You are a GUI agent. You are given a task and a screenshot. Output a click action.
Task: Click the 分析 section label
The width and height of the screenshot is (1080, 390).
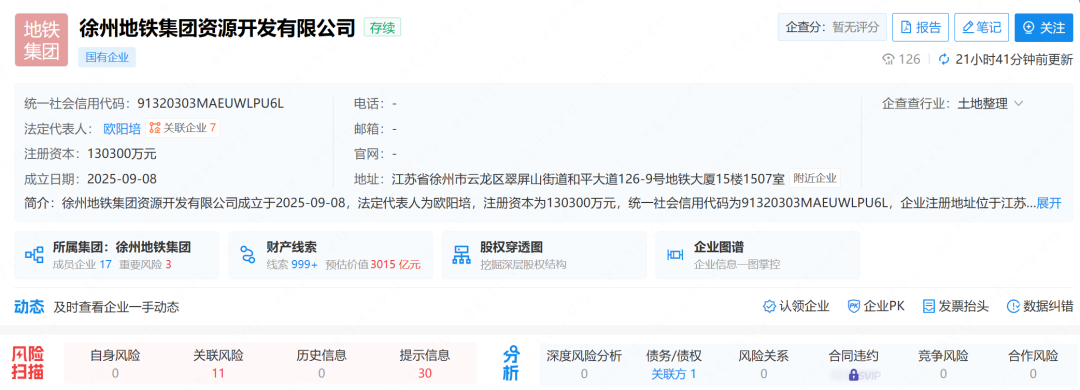click(x=511, y=364)
